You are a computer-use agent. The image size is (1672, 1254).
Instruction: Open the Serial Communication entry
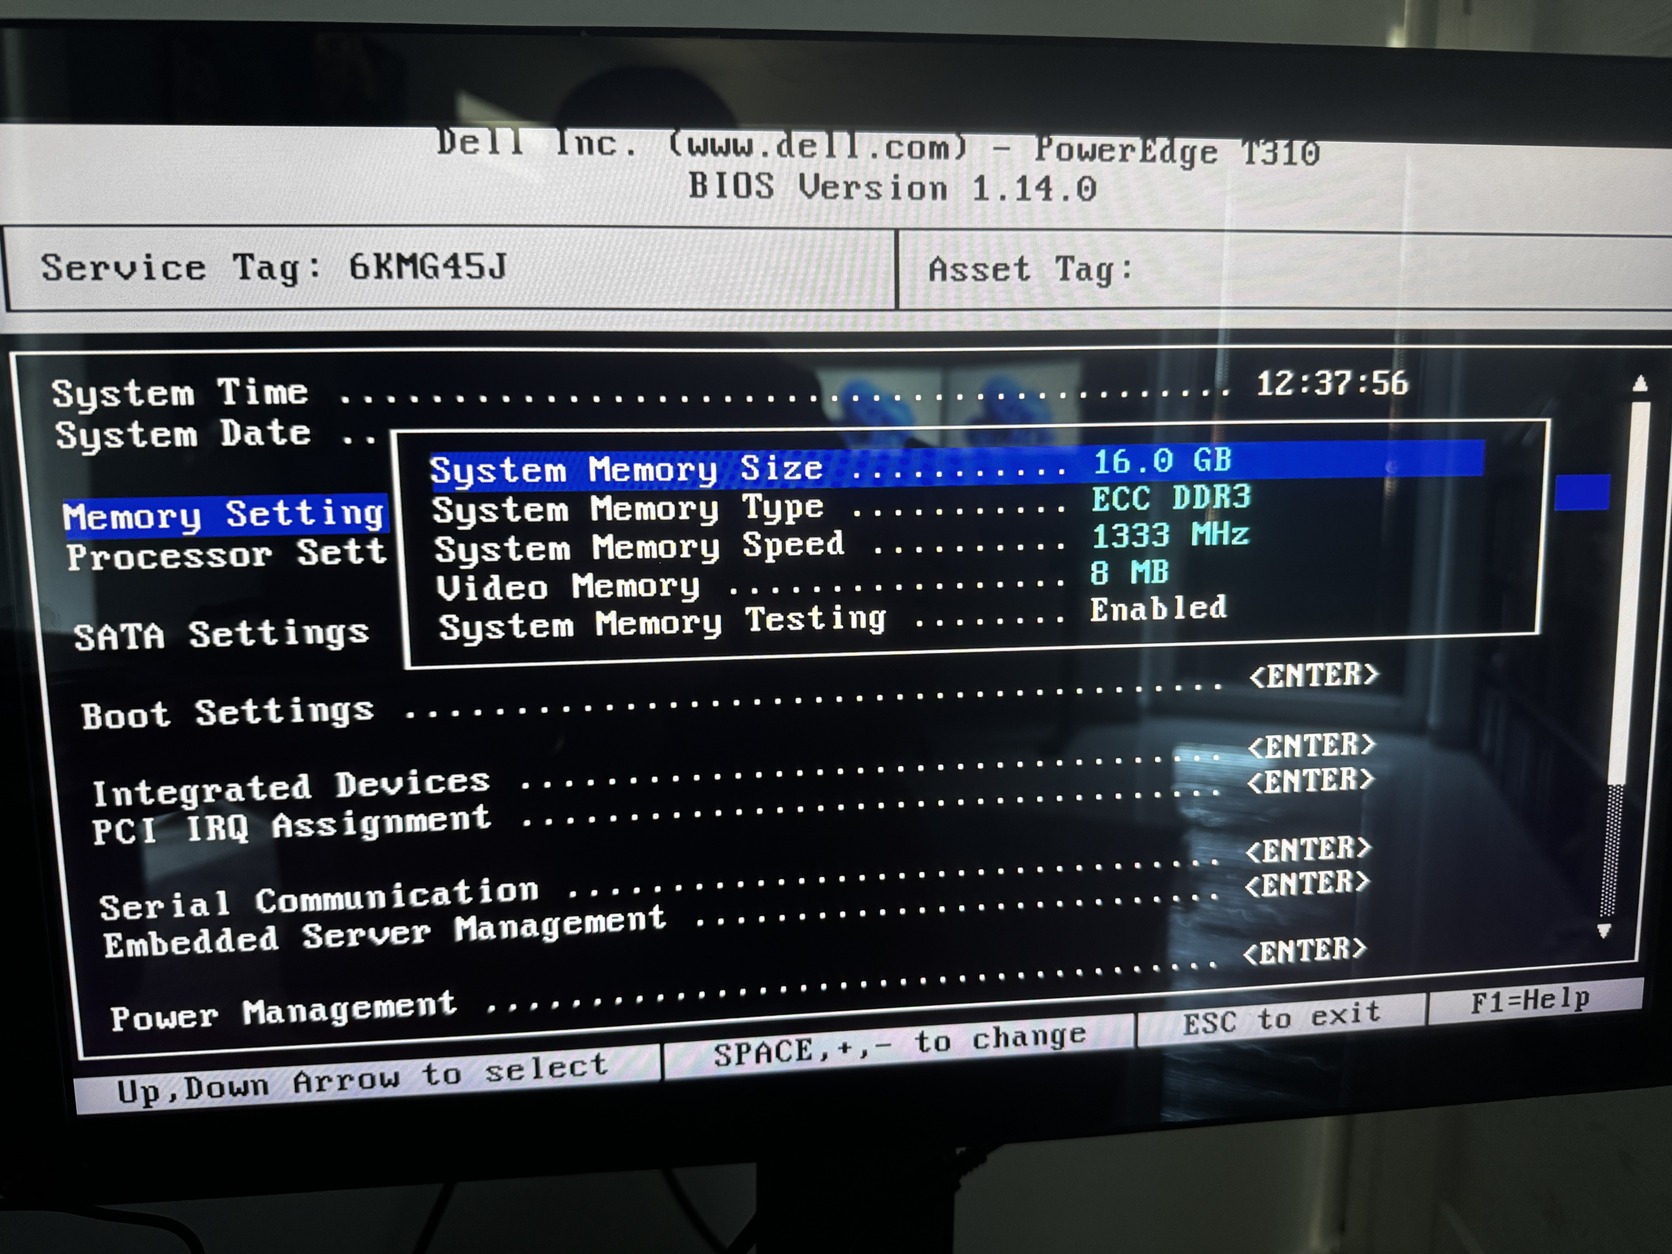(x=319, y=898)
